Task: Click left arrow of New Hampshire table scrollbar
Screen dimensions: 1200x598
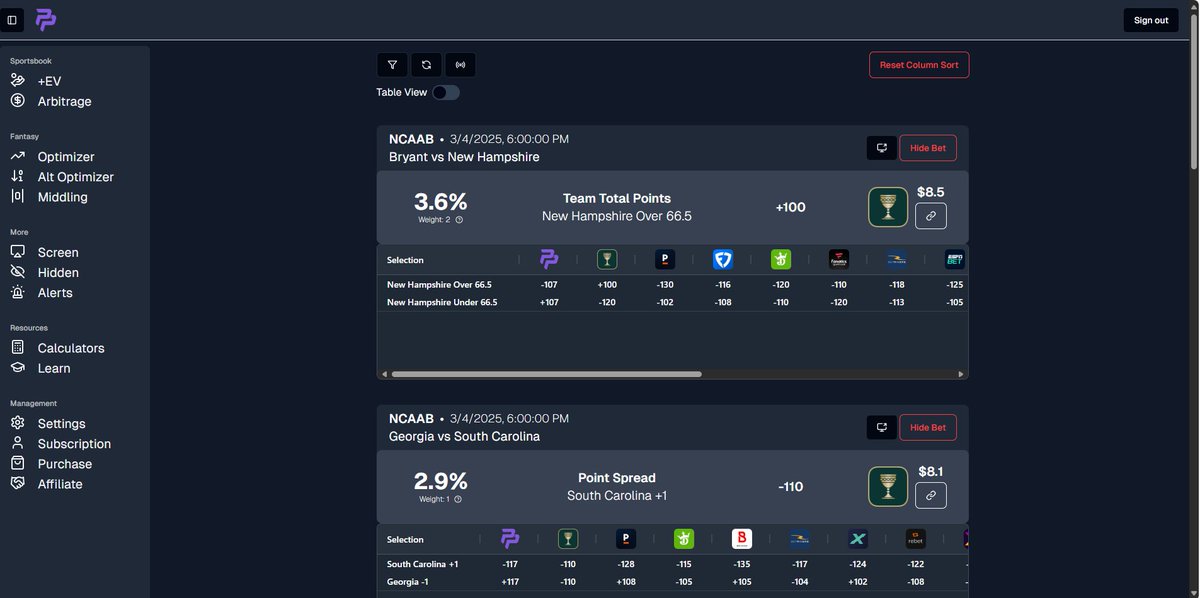Action: 384,374
